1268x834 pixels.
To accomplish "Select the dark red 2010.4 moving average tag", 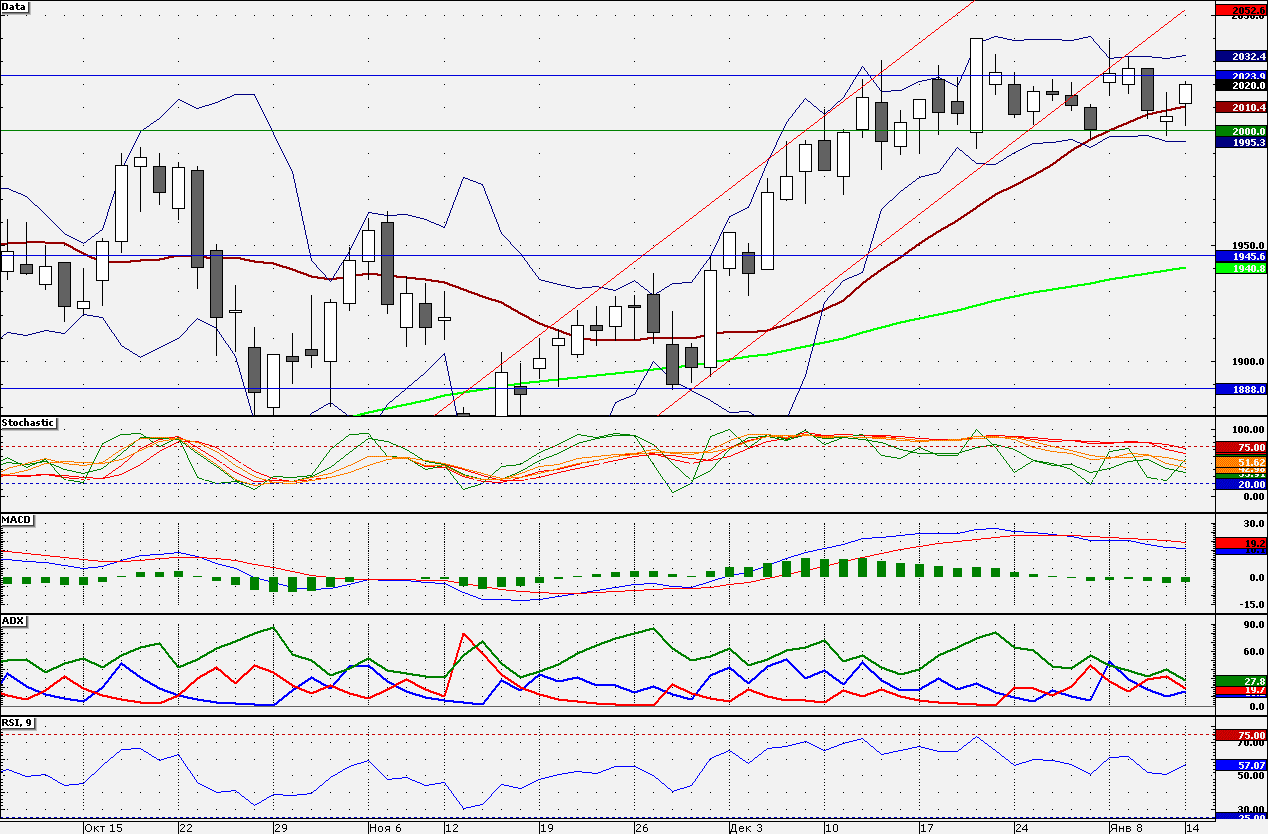I will (1240, 107).
